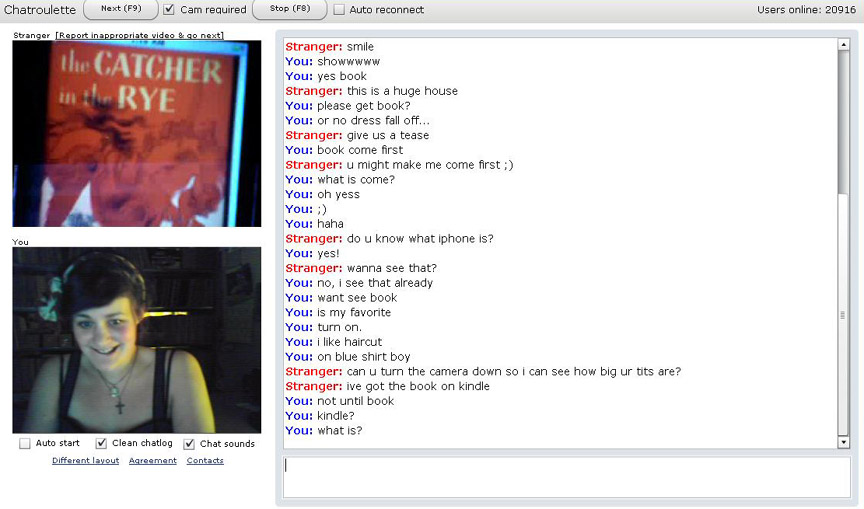Click the chat scrollbar down arrow

coord(843,442)
